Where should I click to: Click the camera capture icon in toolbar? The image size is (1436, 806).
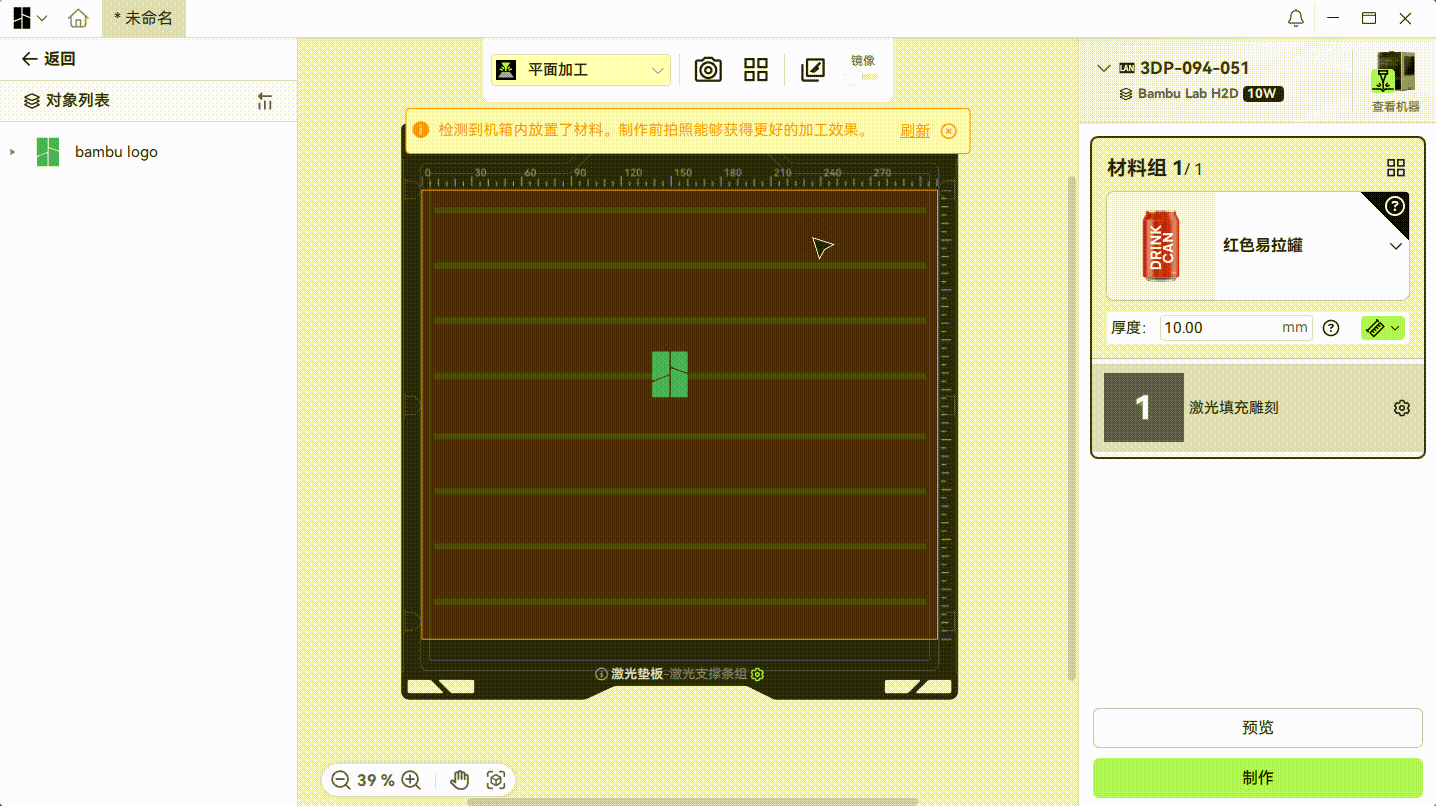[x=708, y=70]
